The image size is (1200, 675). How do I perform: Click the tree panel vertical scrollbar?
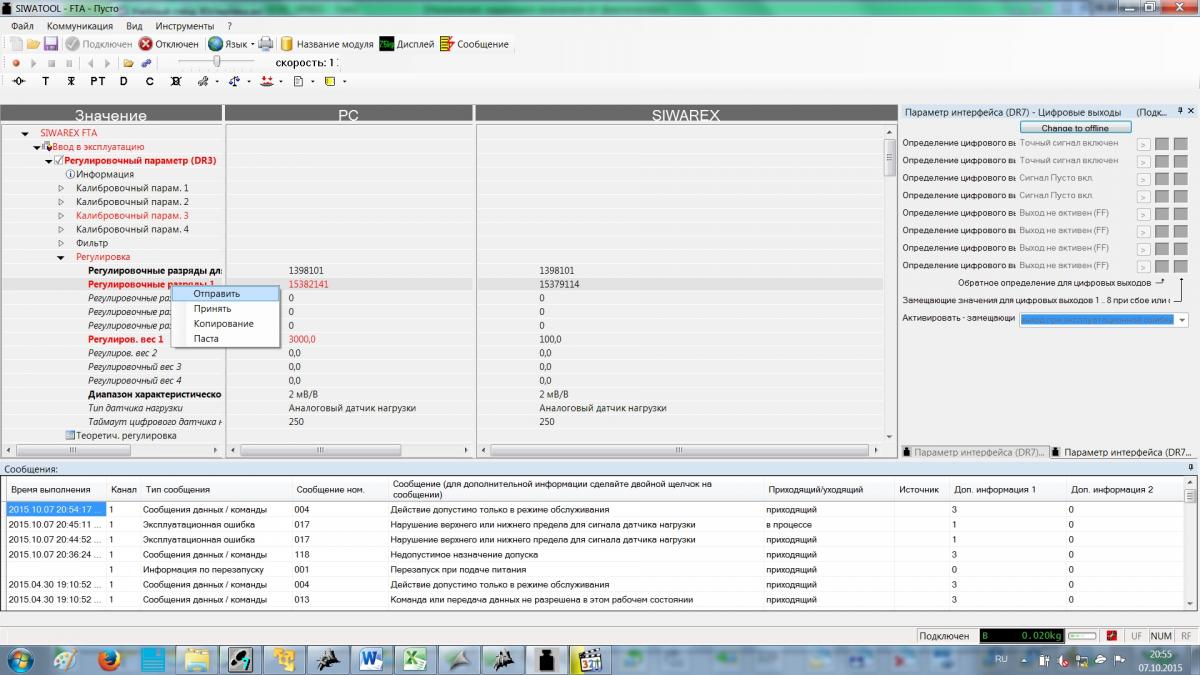pos(889,286)
